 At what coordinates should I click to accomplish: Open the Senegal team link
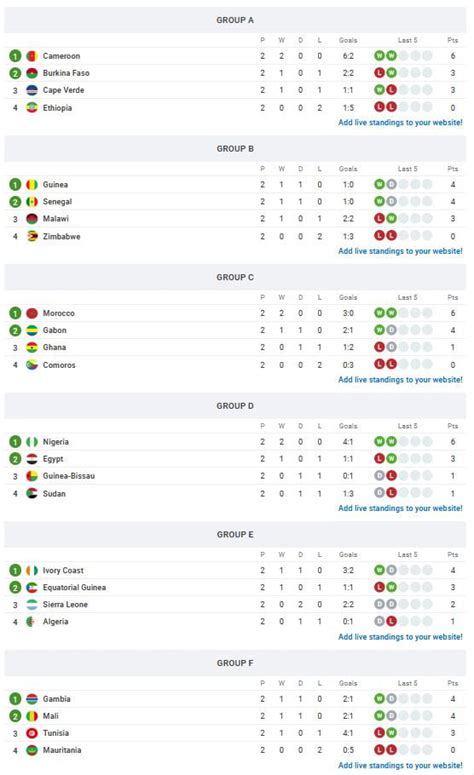point(57,202)
